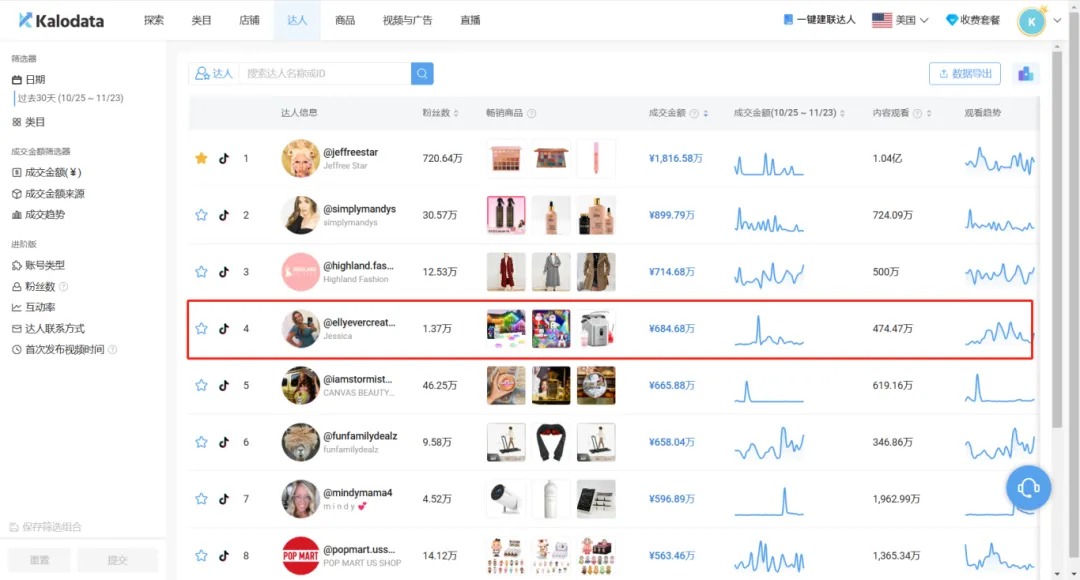
Task: Click the POP MART red avatar
Action: point(300,556)
